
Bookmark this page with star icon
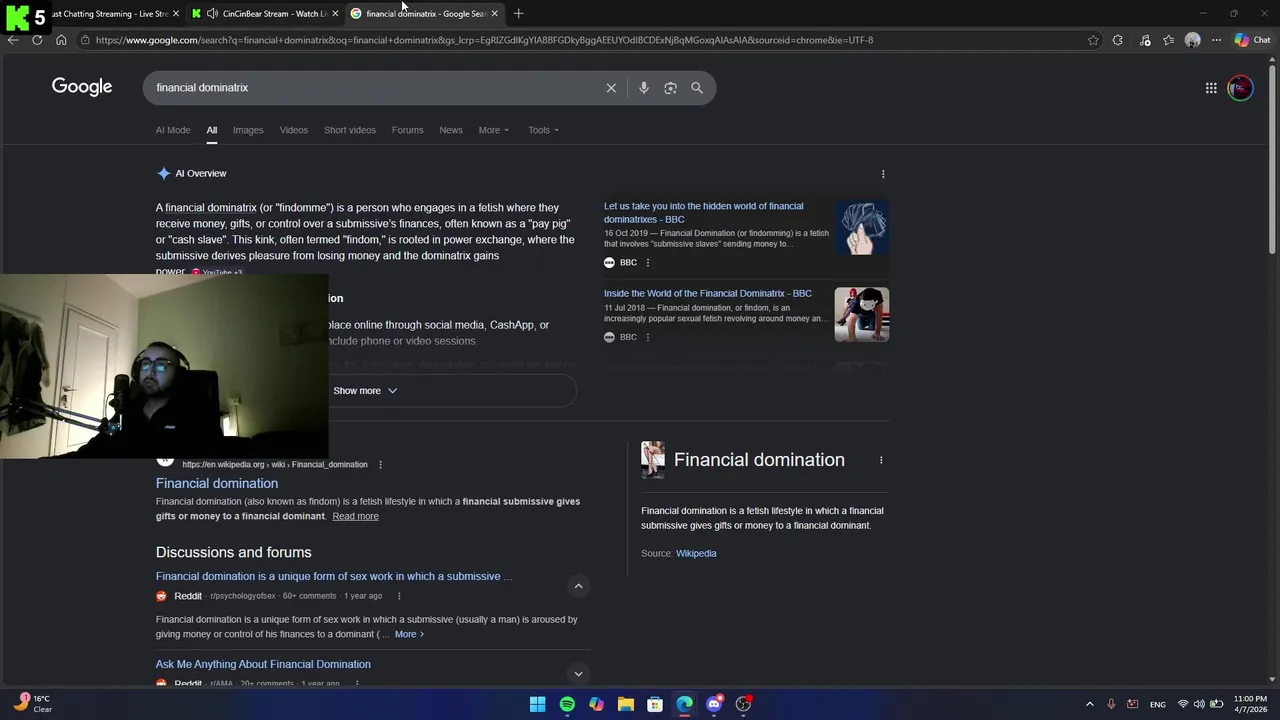[x=1093, y=40]
